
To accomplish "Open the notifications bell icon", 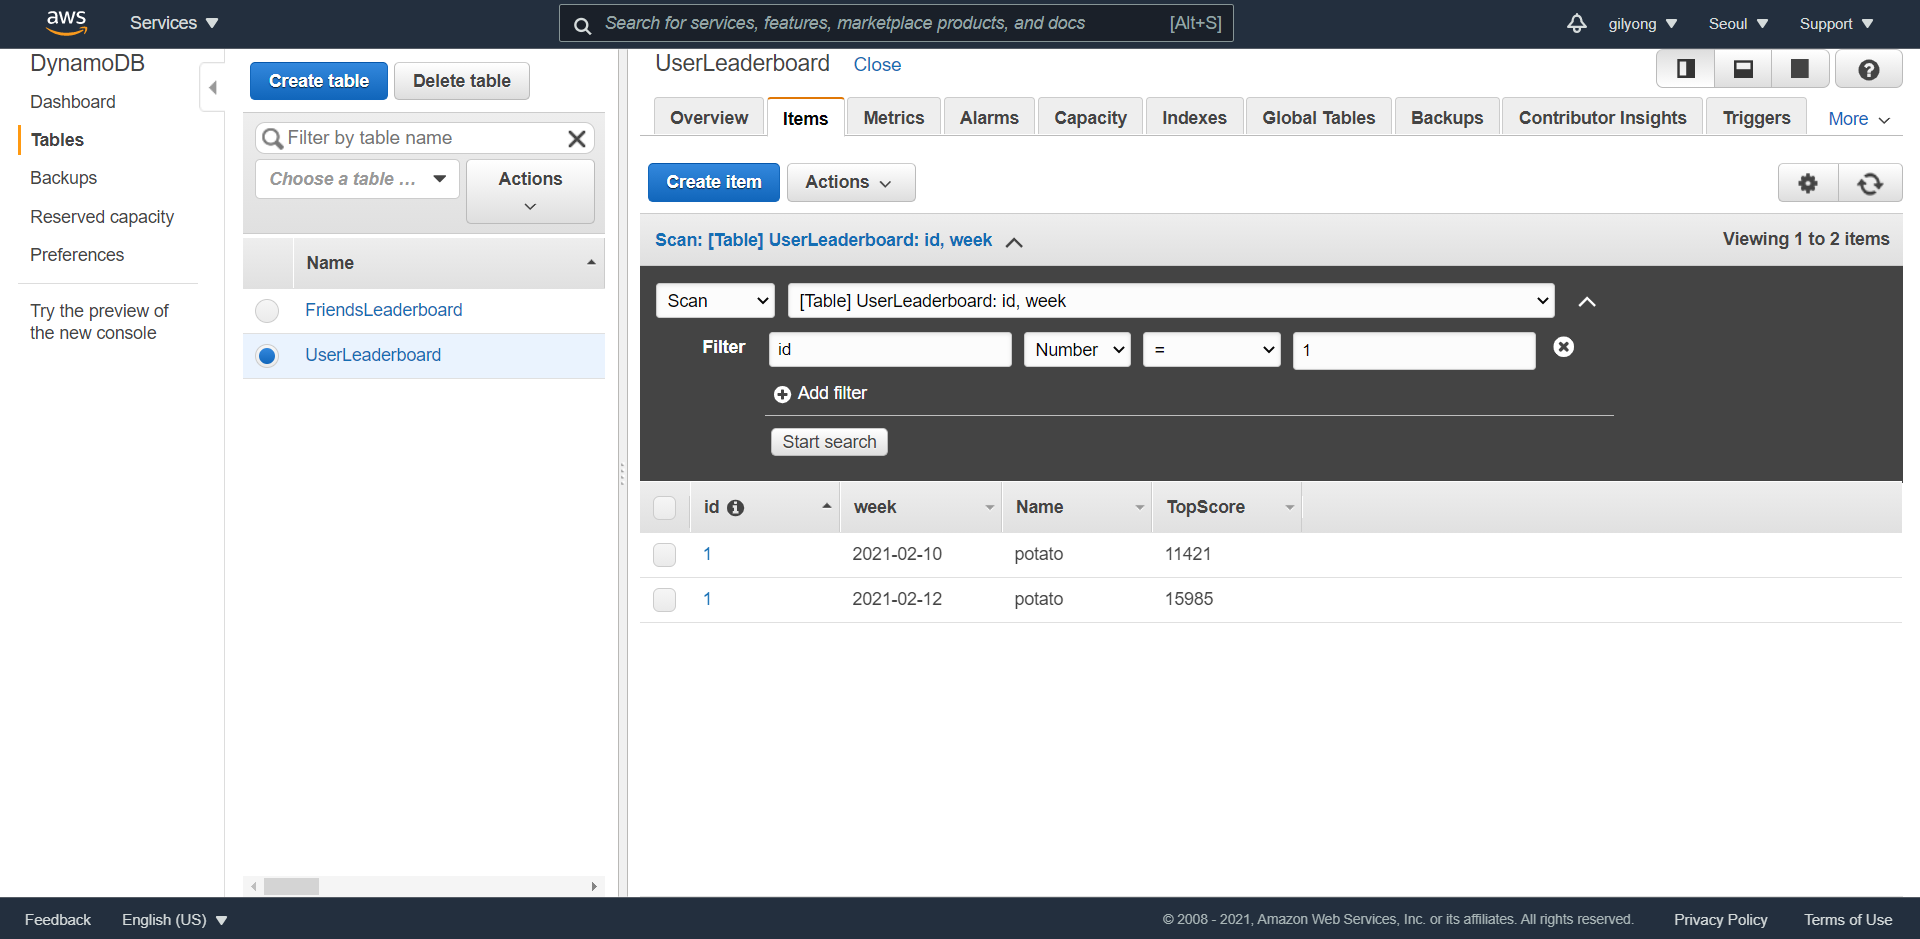I will click(1577, 23).
